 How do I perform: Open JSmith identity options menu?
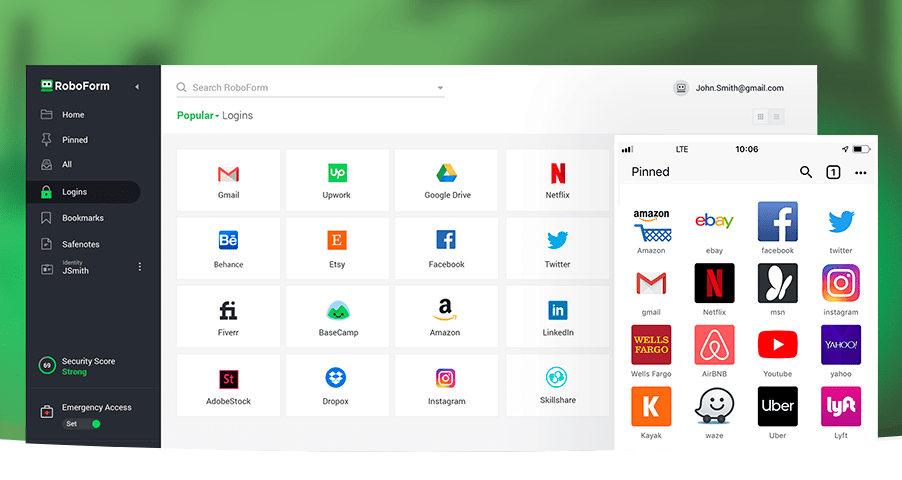click(140, 267)
